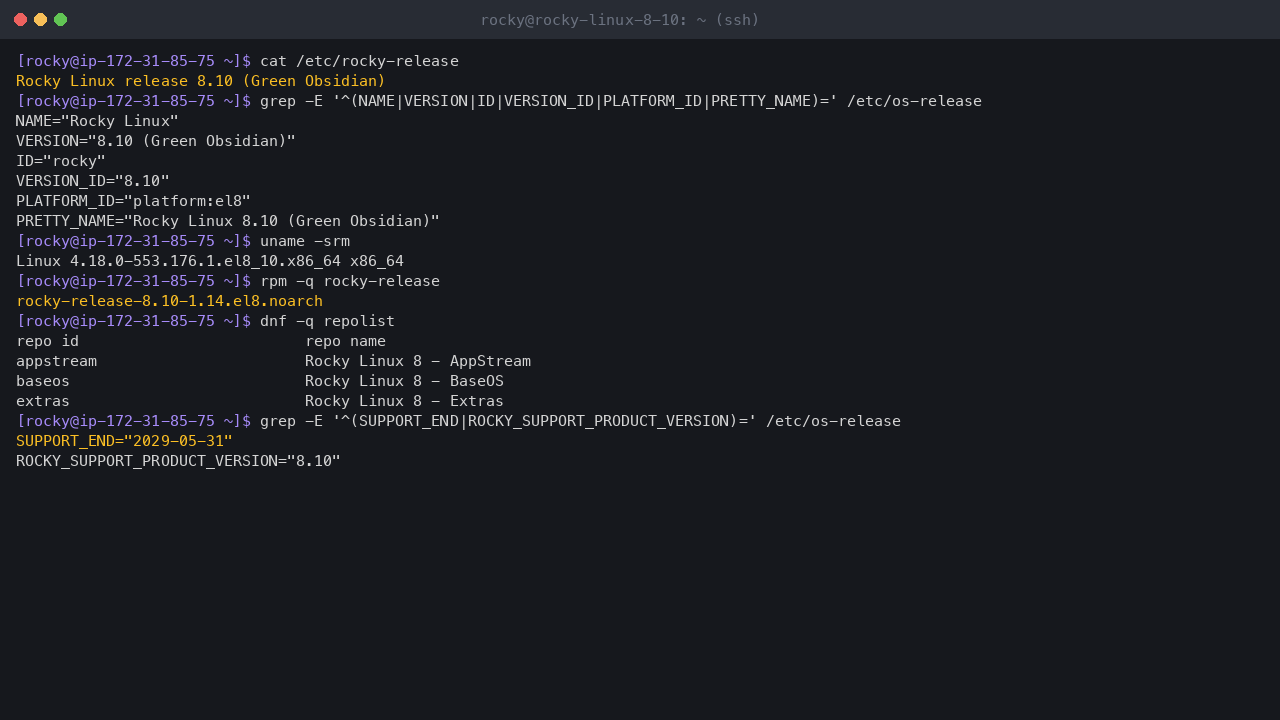The width and height of the screenshot is (1280, 720).
Task: Click the rocky-release-8.10-1.14.el8.noarch output
Action: point(169,301)
